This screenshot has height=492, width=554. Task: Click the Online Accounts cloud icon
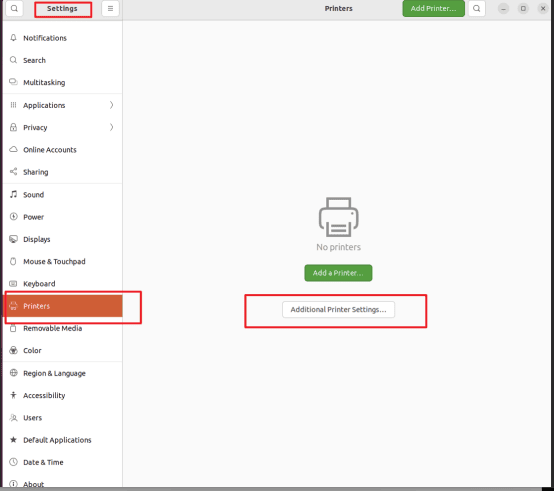(x=13, y=149)
